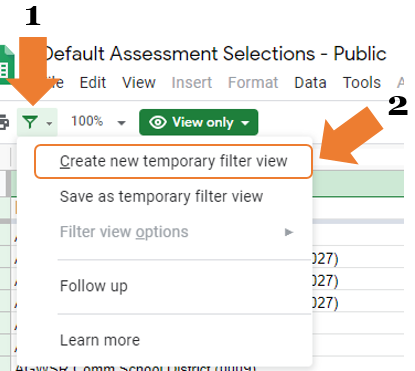Screen dimensions: 415x371
Task: Click Learn more in filter menu
Action: [x=100, y=340]
